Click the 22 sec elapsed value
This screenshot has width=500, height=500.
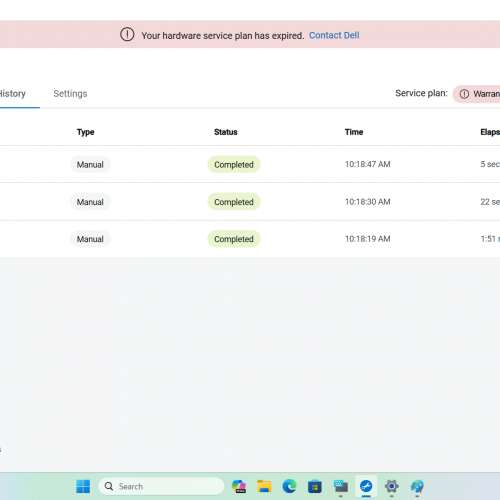tap(490, 202)
